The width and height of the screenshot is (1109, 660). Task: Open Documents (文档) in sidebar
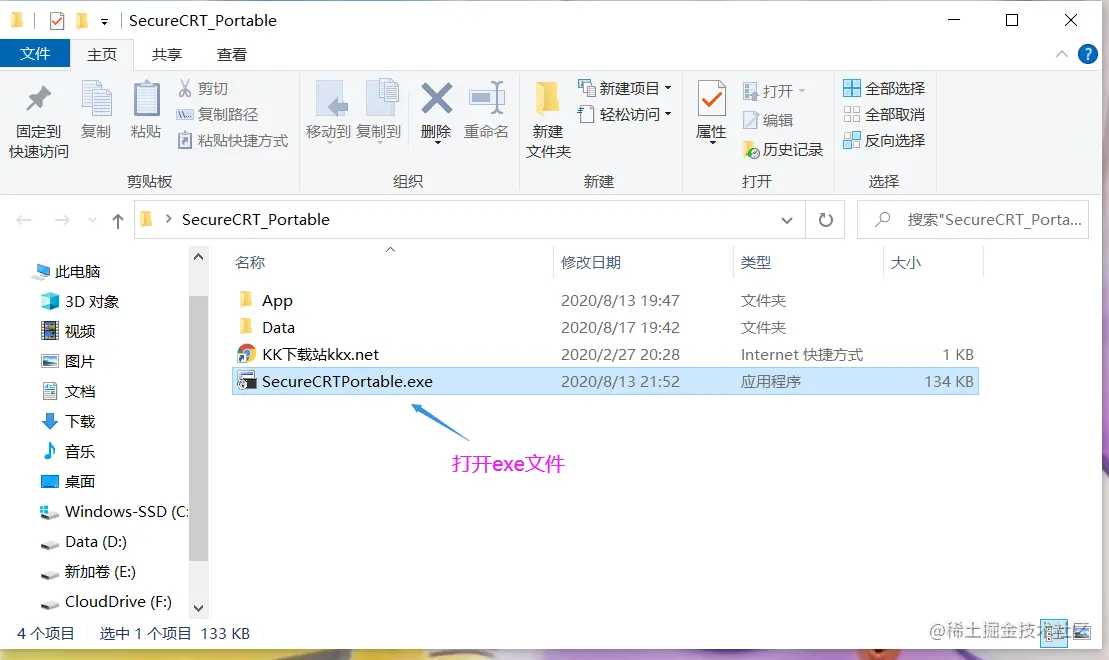tap(69, 391)
